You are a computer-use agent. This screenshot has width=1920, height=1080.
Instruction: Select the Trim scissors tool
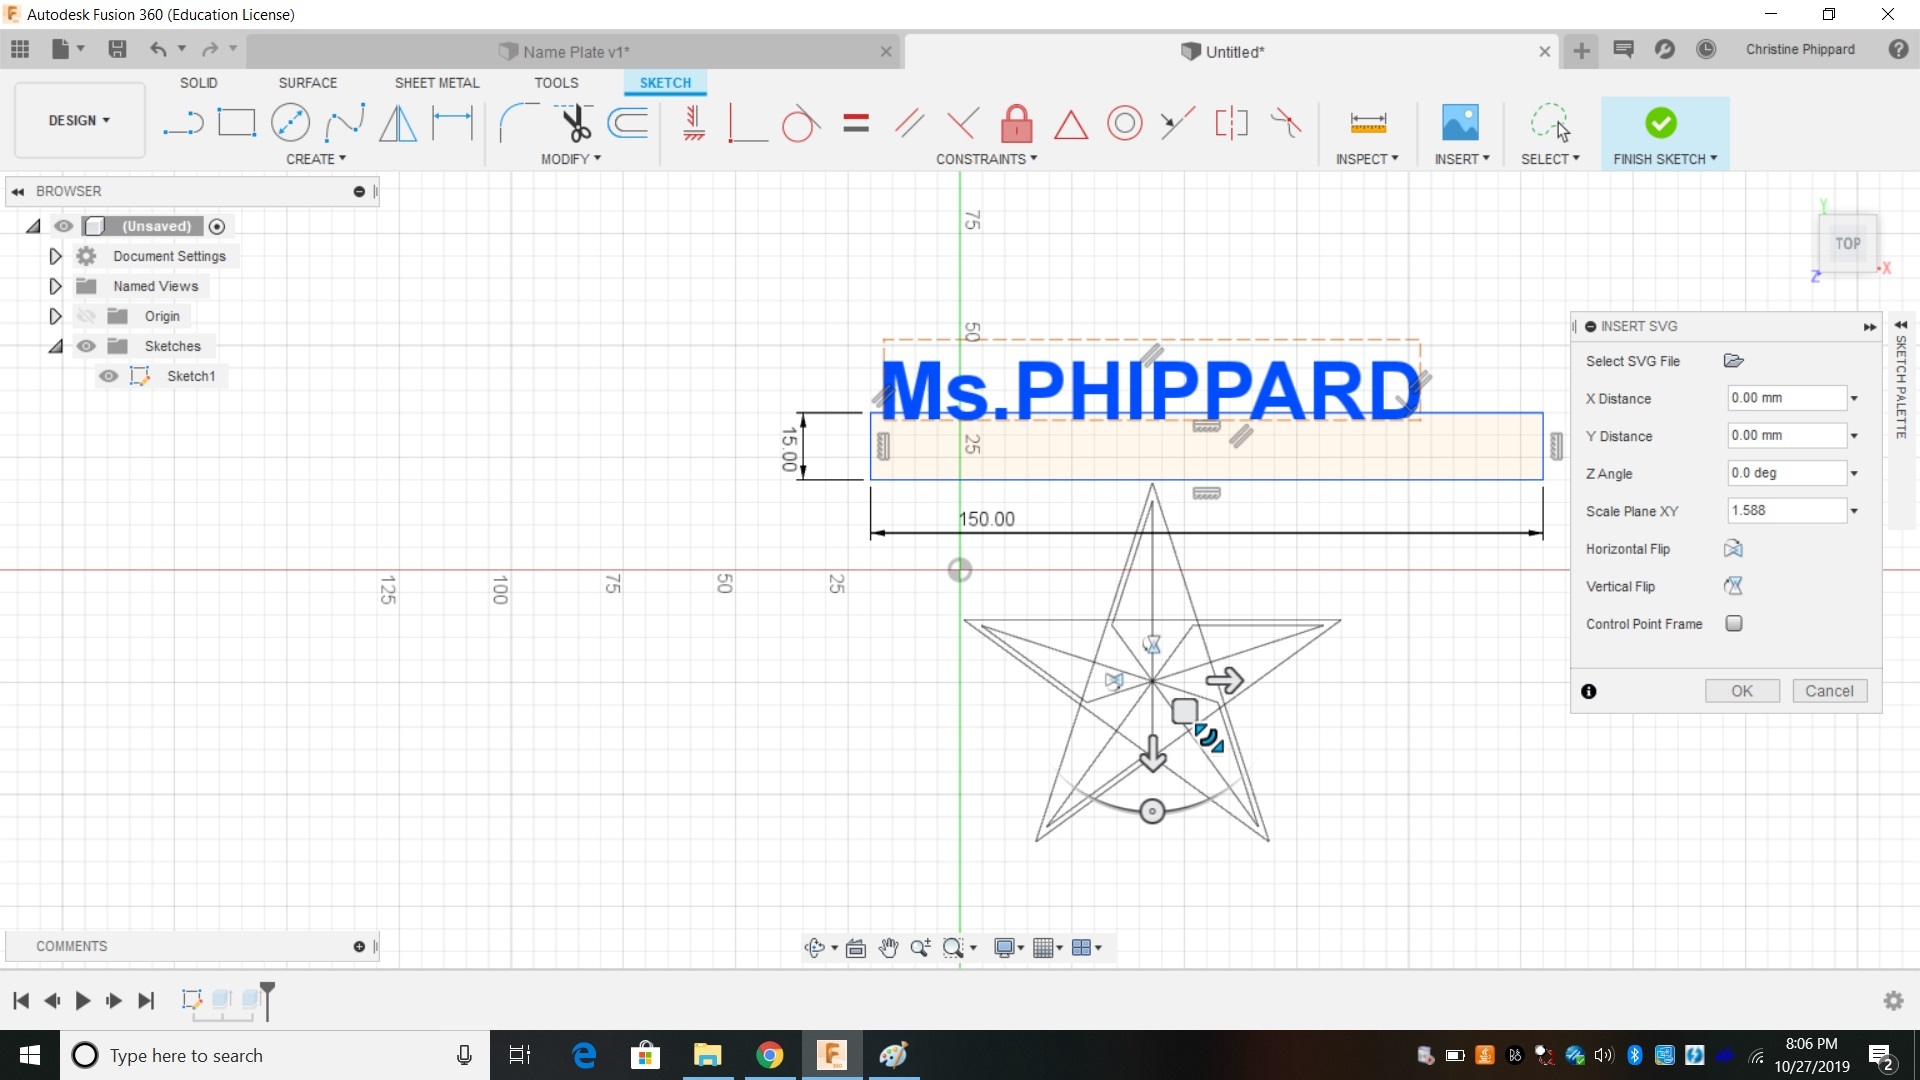coord(575,123)
